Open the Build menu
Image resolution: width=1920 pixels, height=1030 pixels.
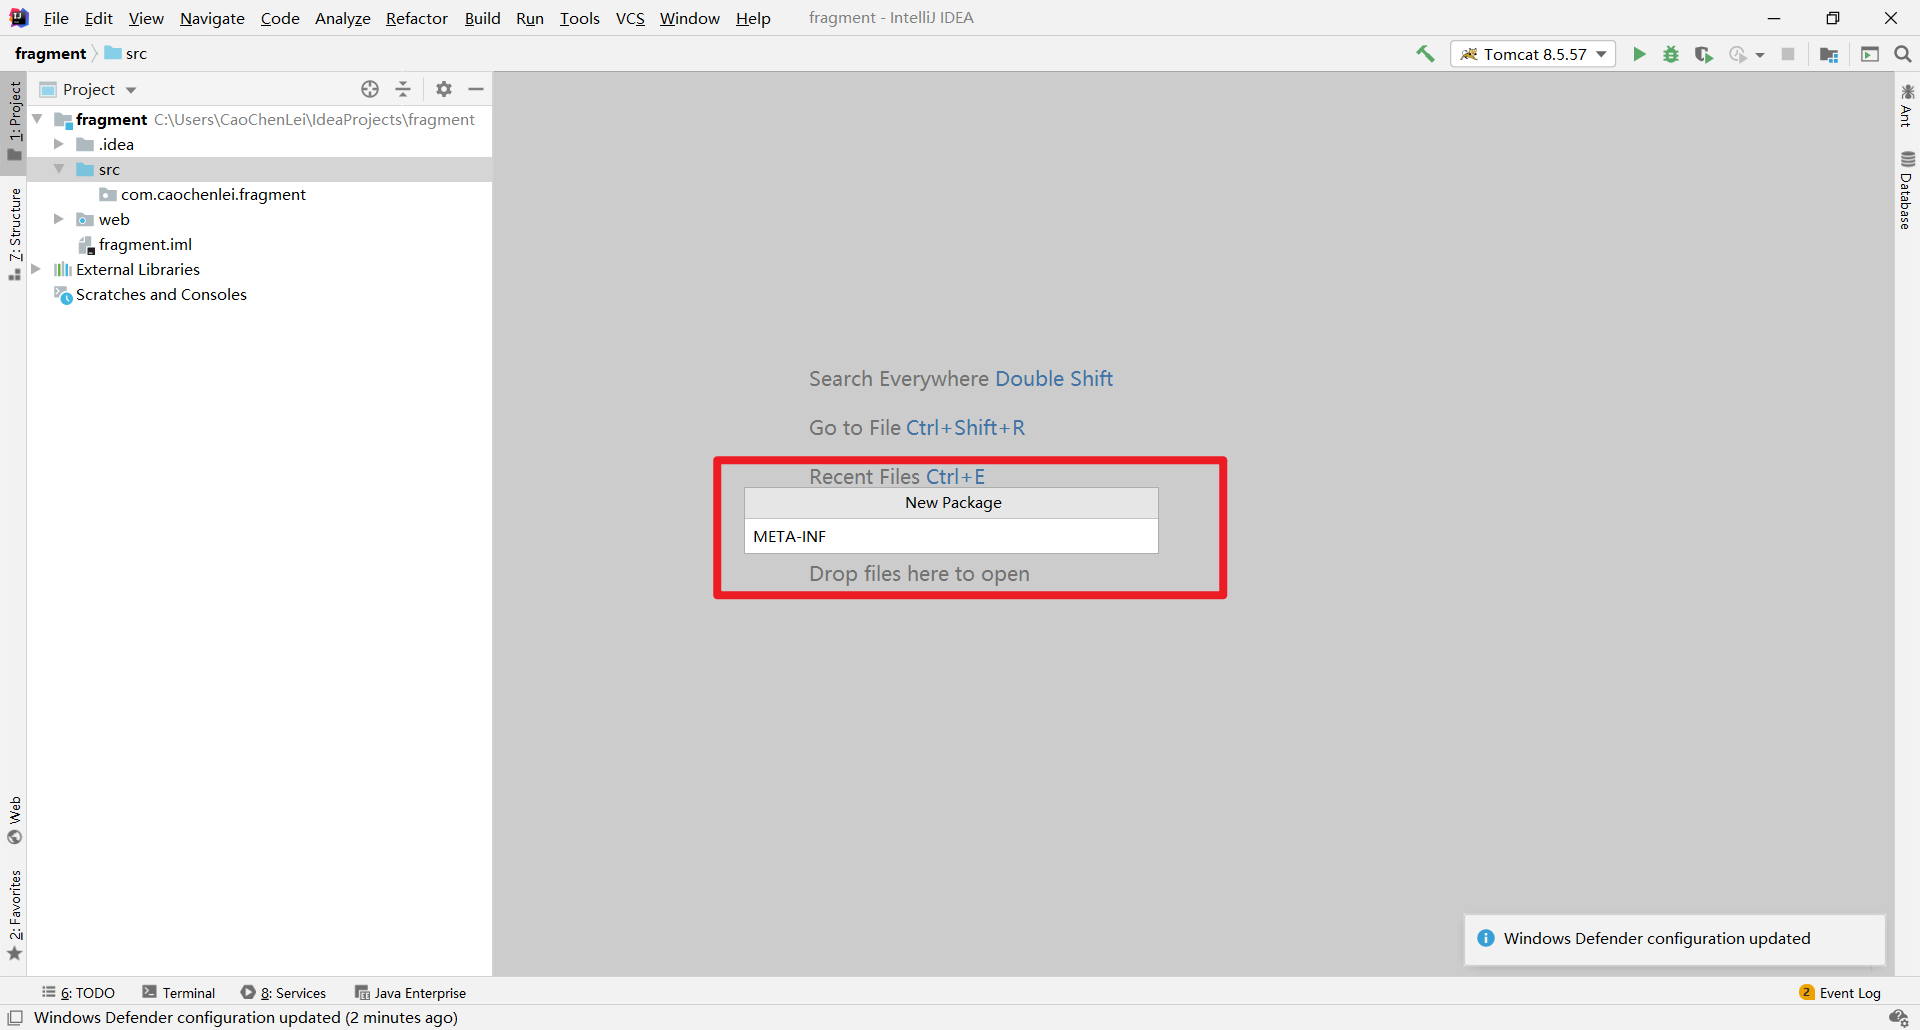pyautogui.click(x=482, y=18)
